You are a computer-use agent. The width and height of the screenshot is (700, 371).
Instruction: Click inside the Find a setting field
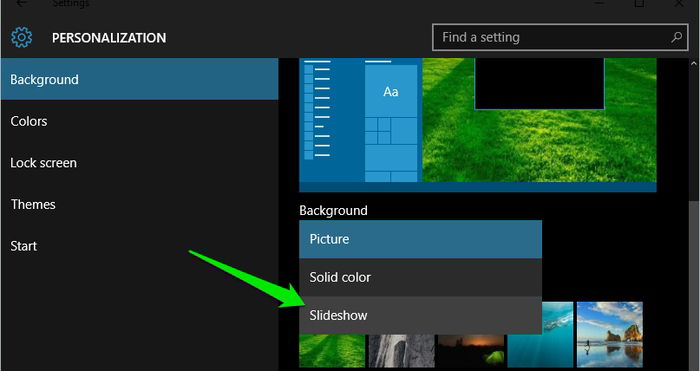click(560, 37)
